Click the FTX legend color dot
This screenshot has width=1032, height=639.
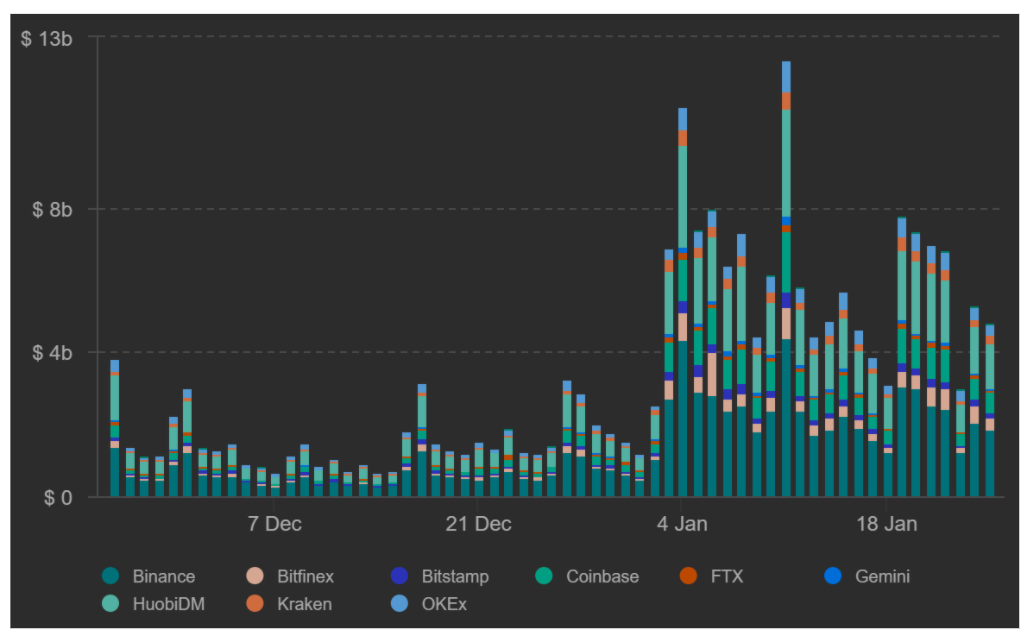[688, 576]
